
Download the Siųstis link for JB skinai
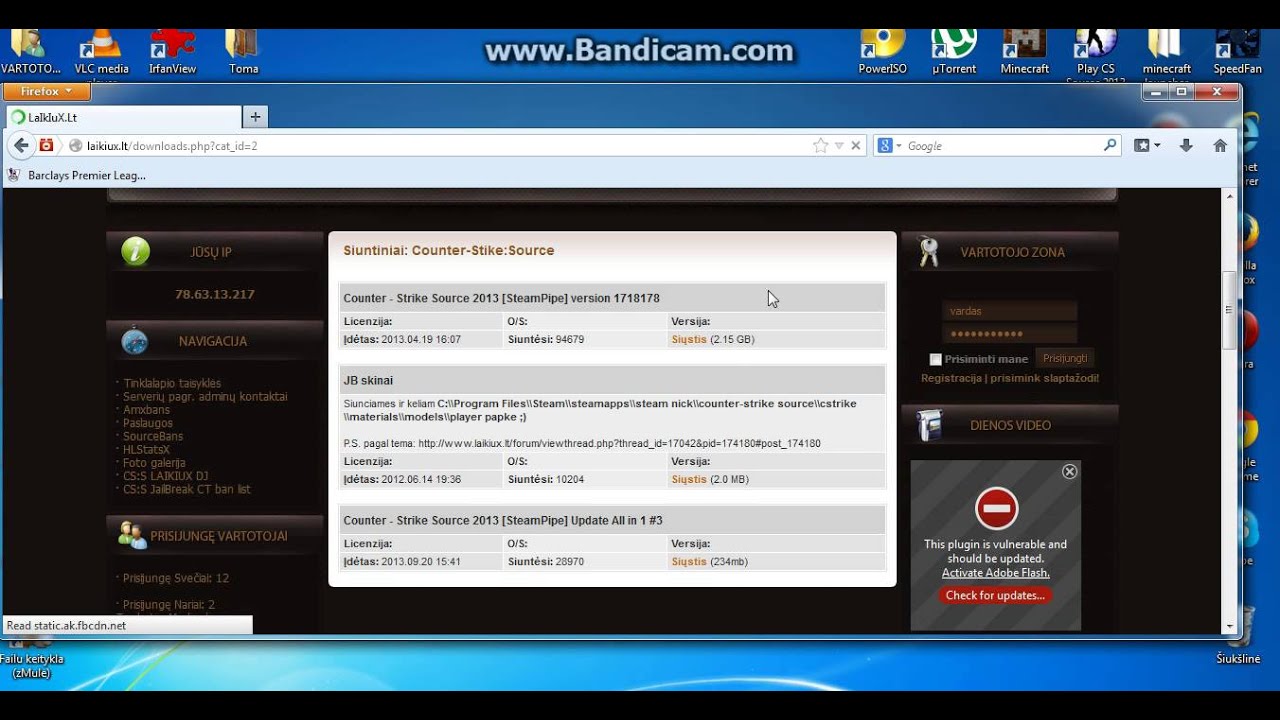[689, 479]
